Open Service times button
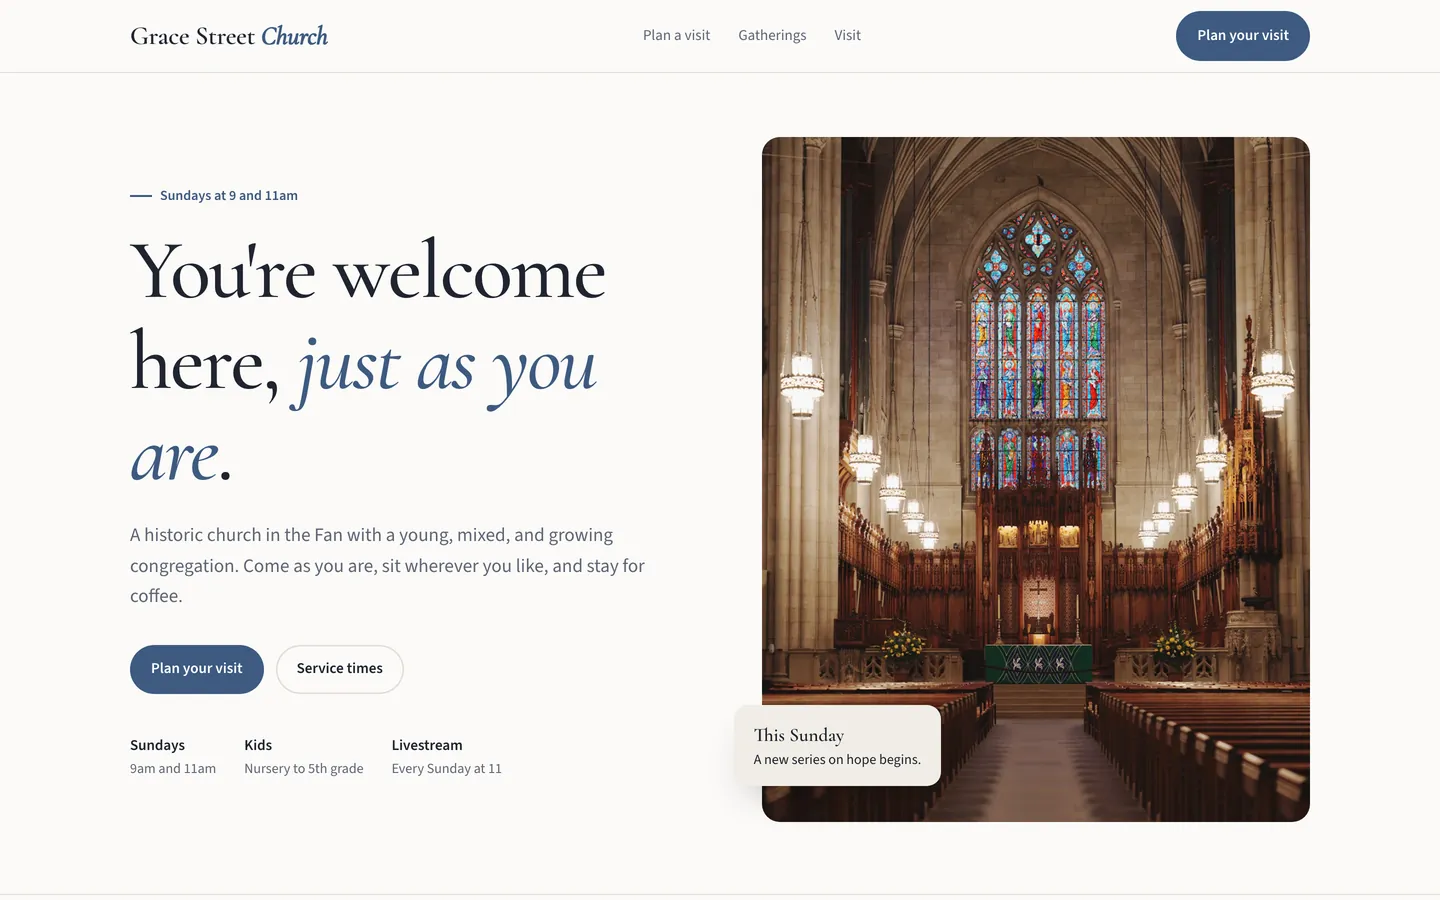The image size is (1440, 900). pyautogui.click(x=340, y=669)
